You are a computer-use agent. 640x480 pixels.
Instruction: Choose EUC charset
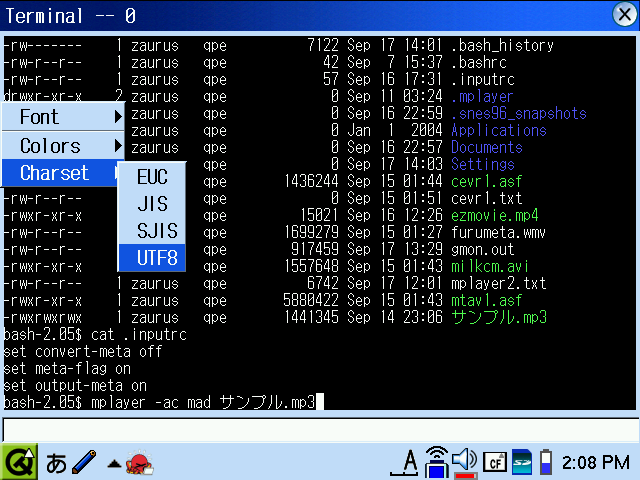pos(152,177)
